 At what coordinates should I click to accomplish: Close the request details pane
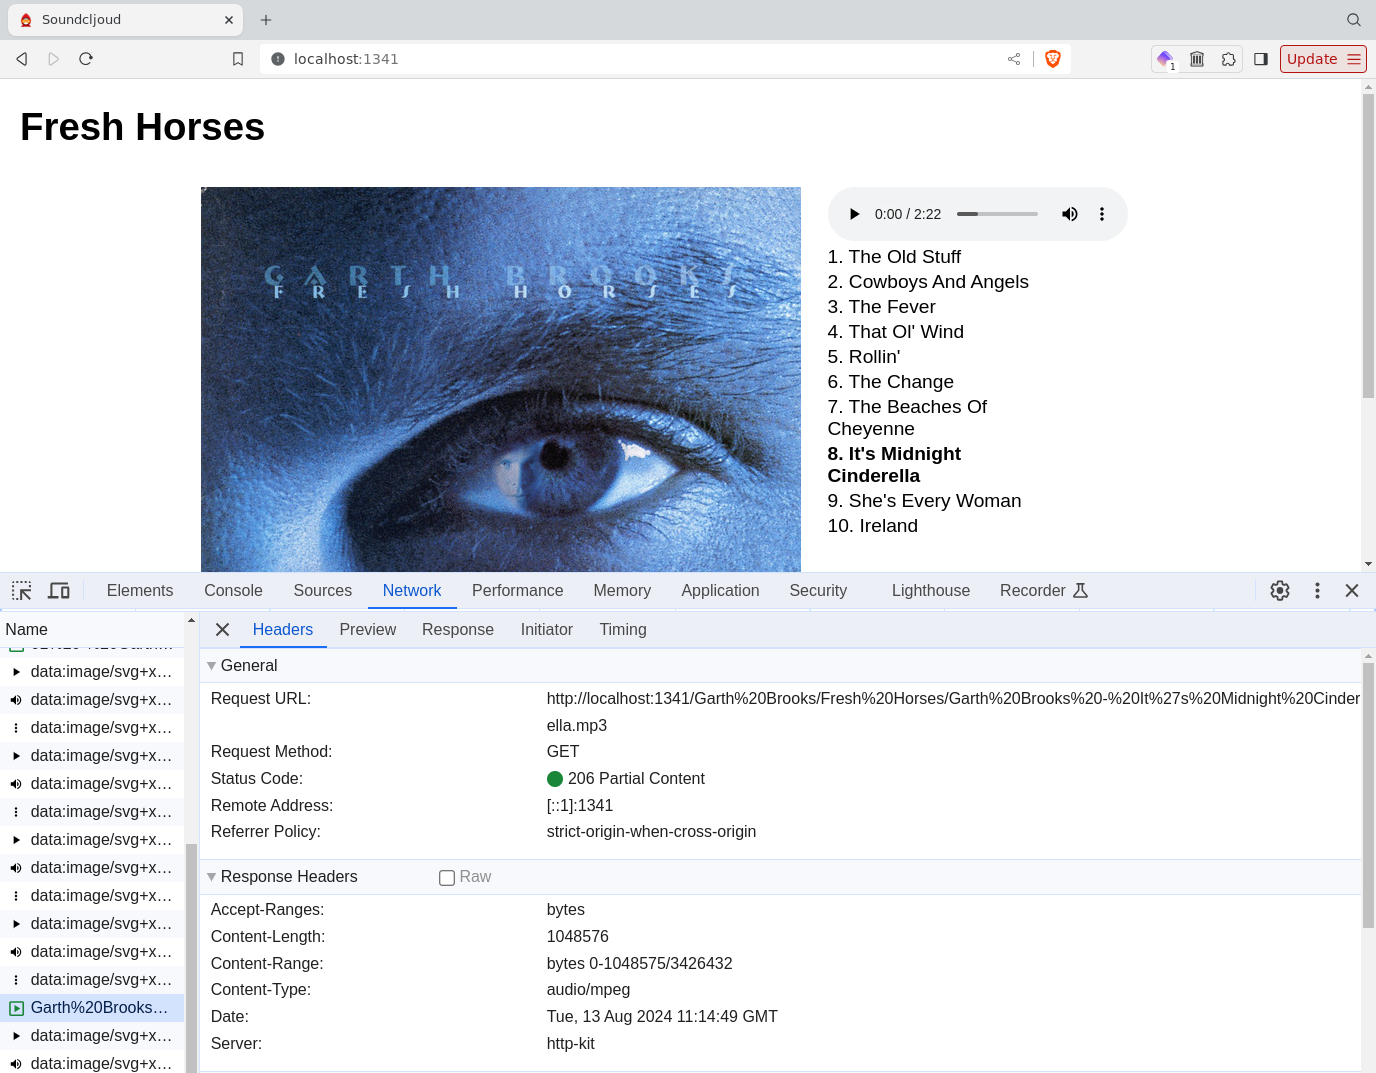223,630
